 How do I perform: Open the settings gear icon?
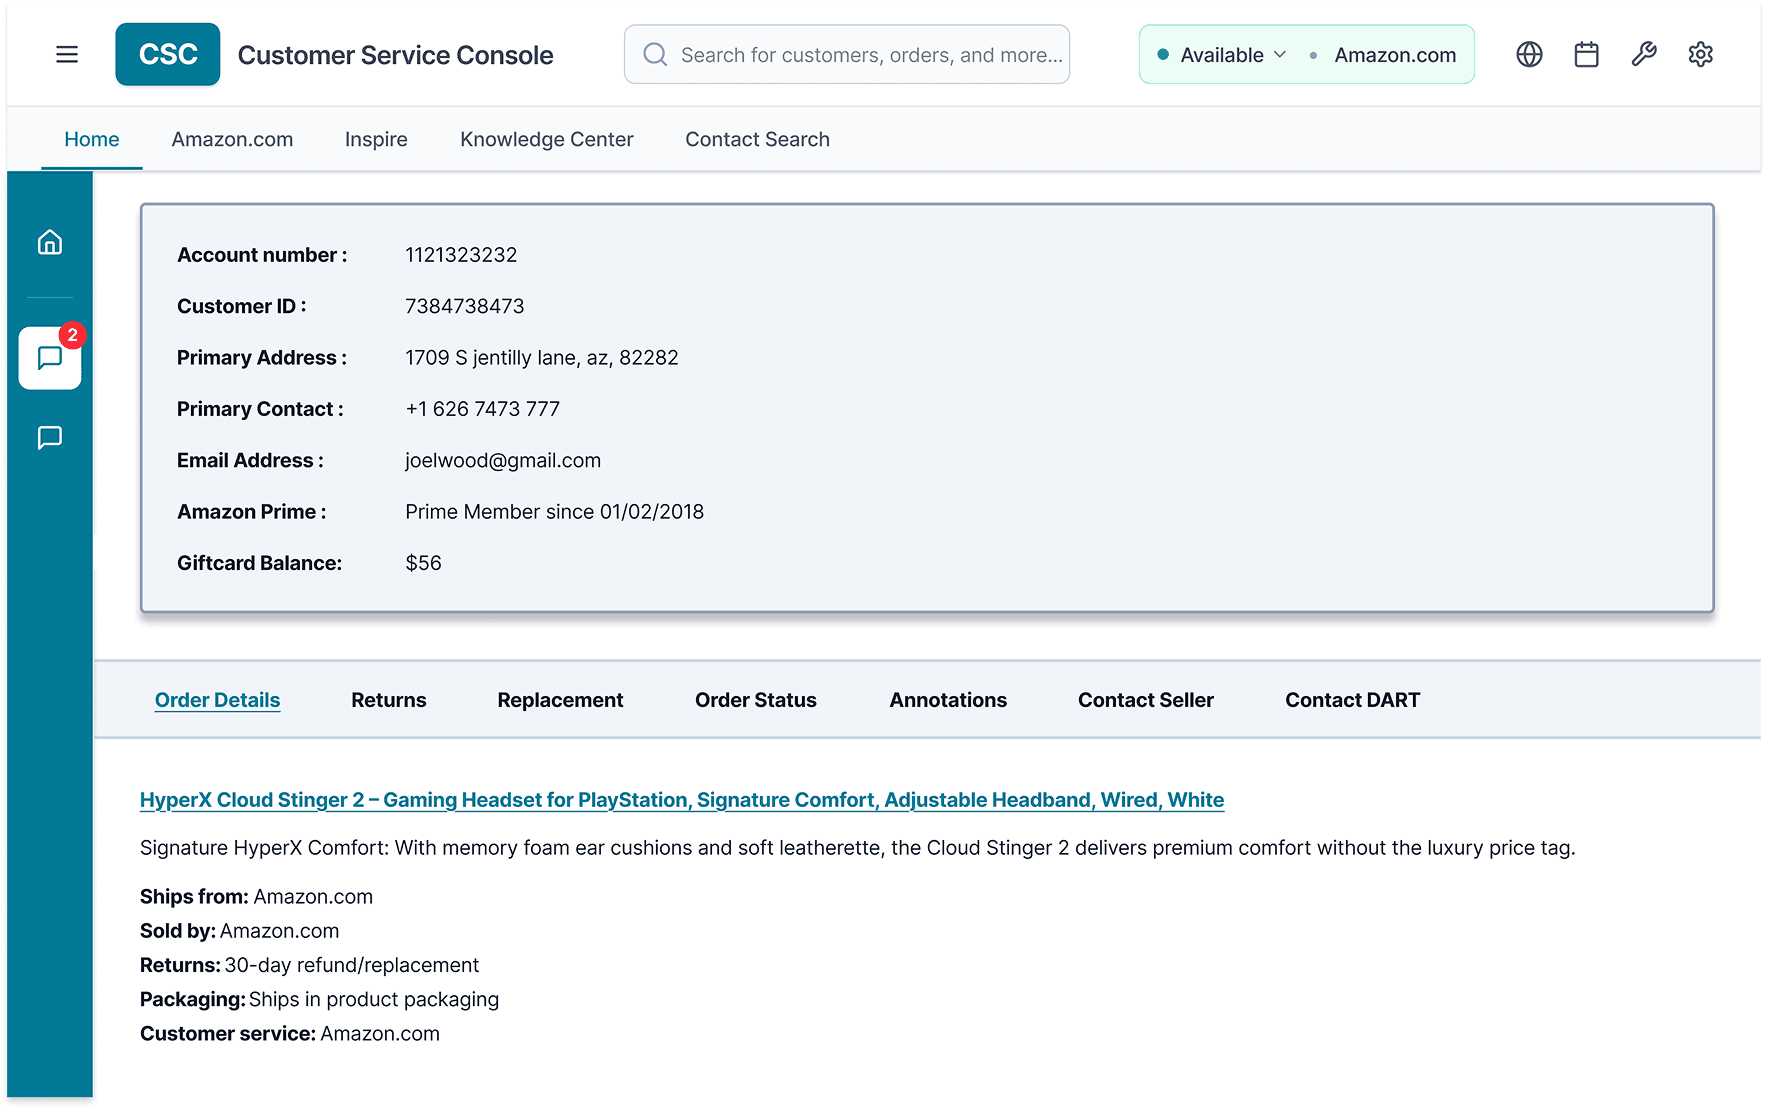(x=1700, y=54)
